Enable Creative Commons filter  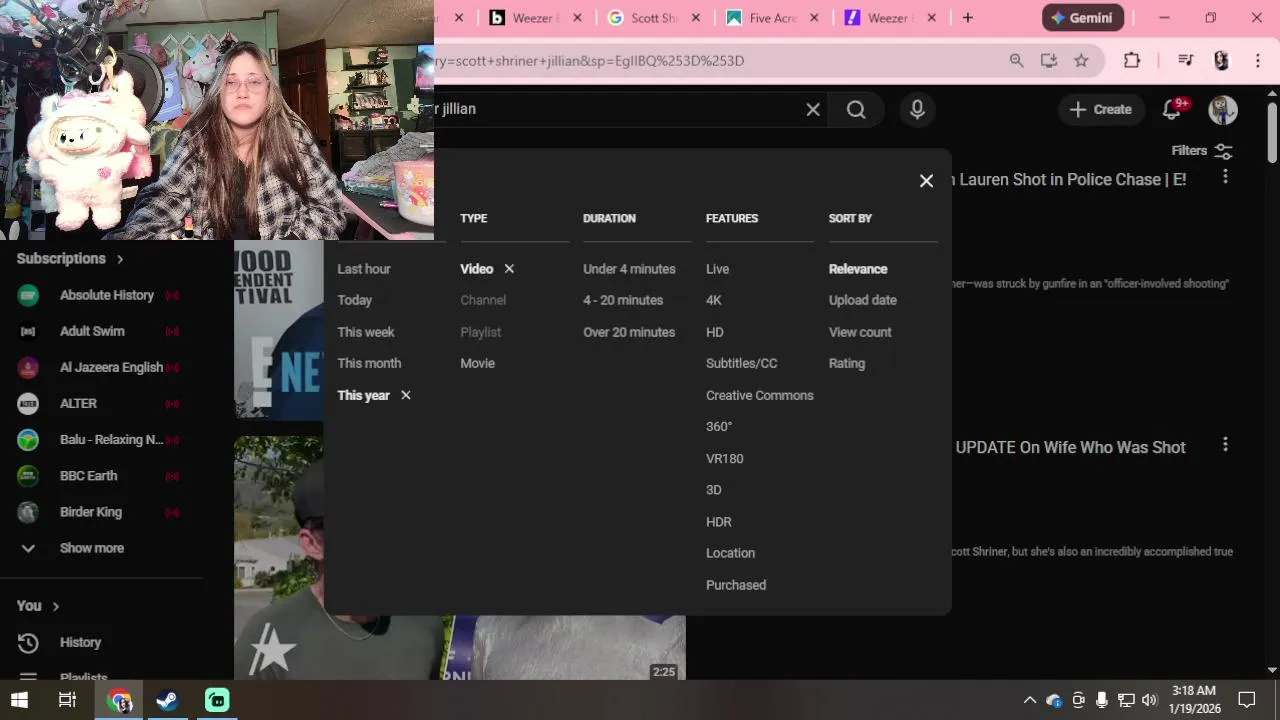(760, 395)
